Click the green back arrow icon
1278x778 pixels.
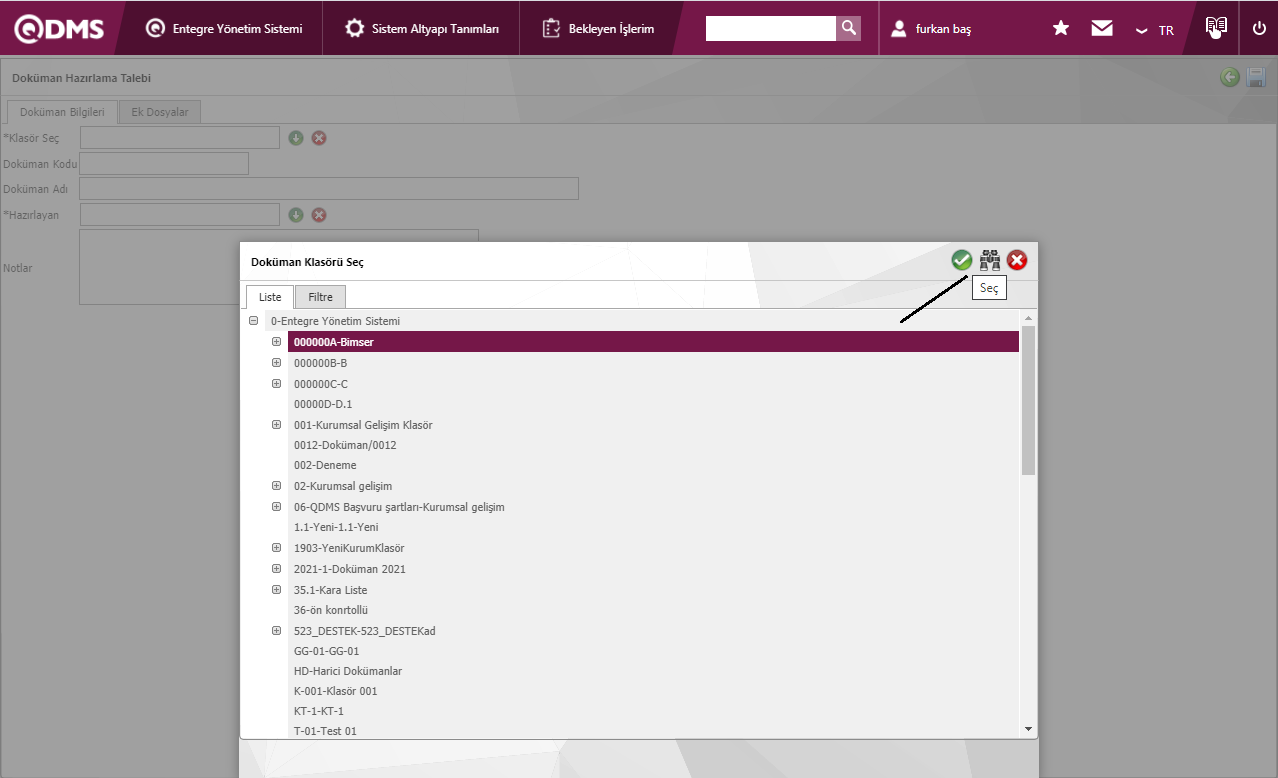coord(1230,77)
